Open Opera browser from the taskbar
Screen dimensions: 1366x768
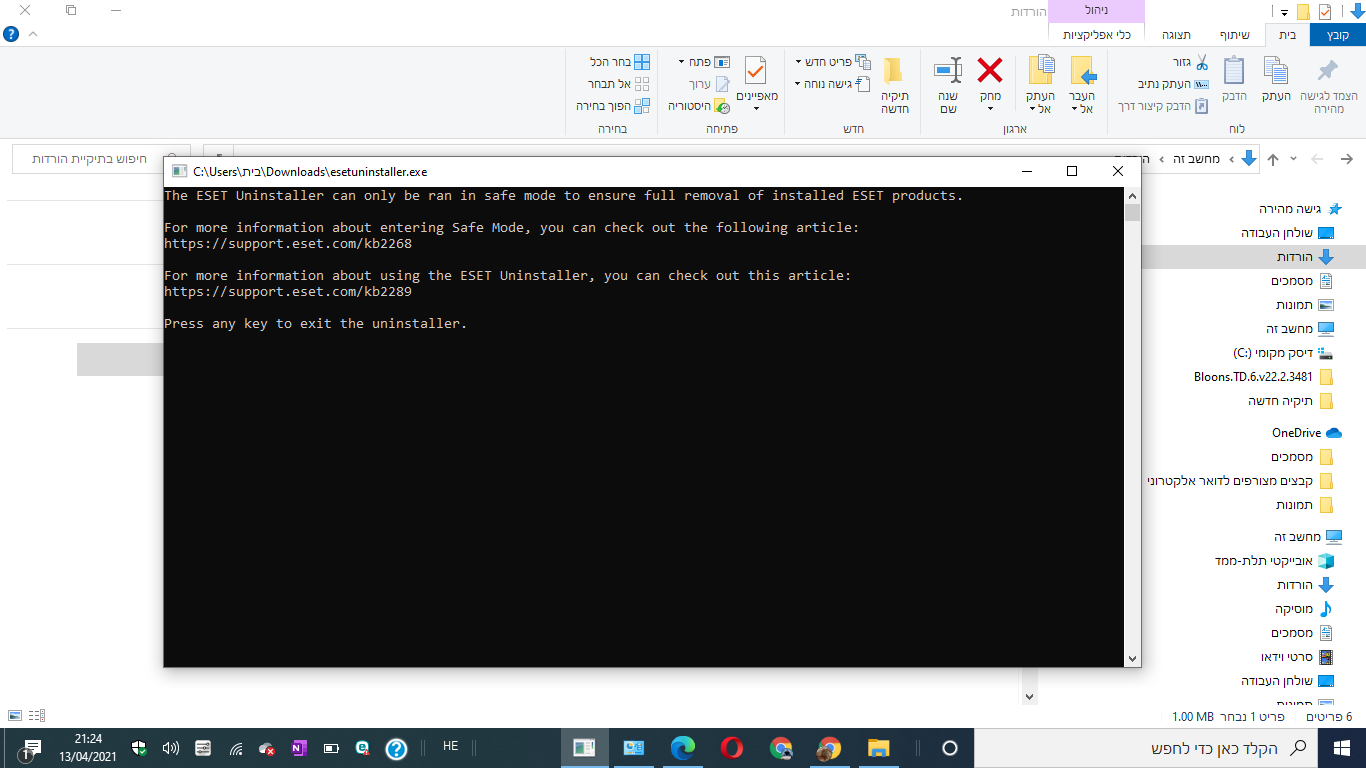point(732,748)
